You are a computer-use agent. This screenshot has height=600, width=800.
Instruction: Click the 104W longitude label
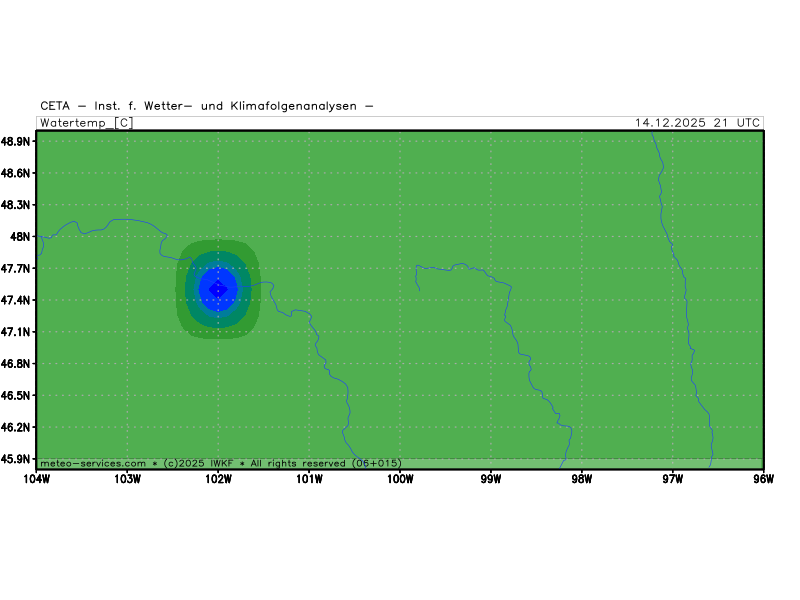[x=36, y=478]
